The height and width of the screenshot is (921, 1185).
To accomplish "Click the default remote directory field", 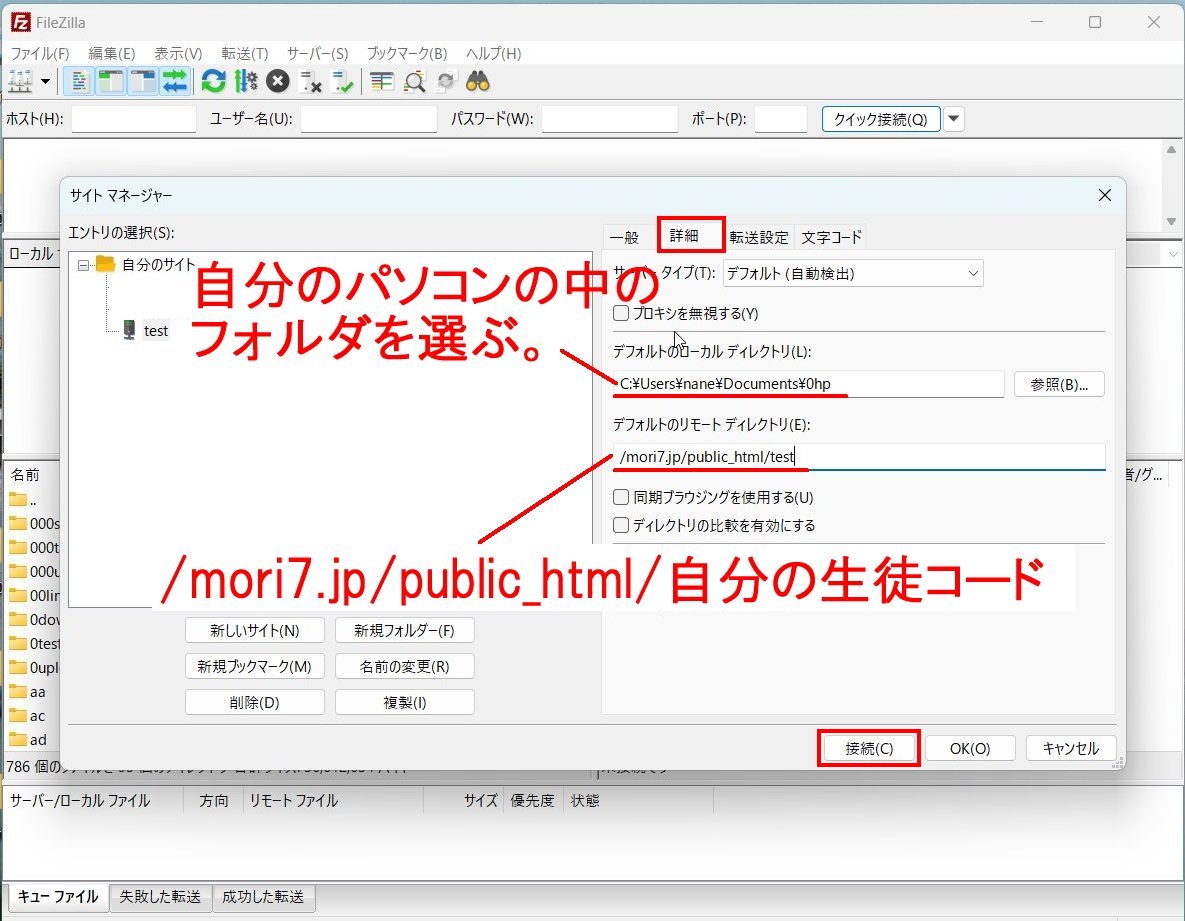I will [859, 456].
